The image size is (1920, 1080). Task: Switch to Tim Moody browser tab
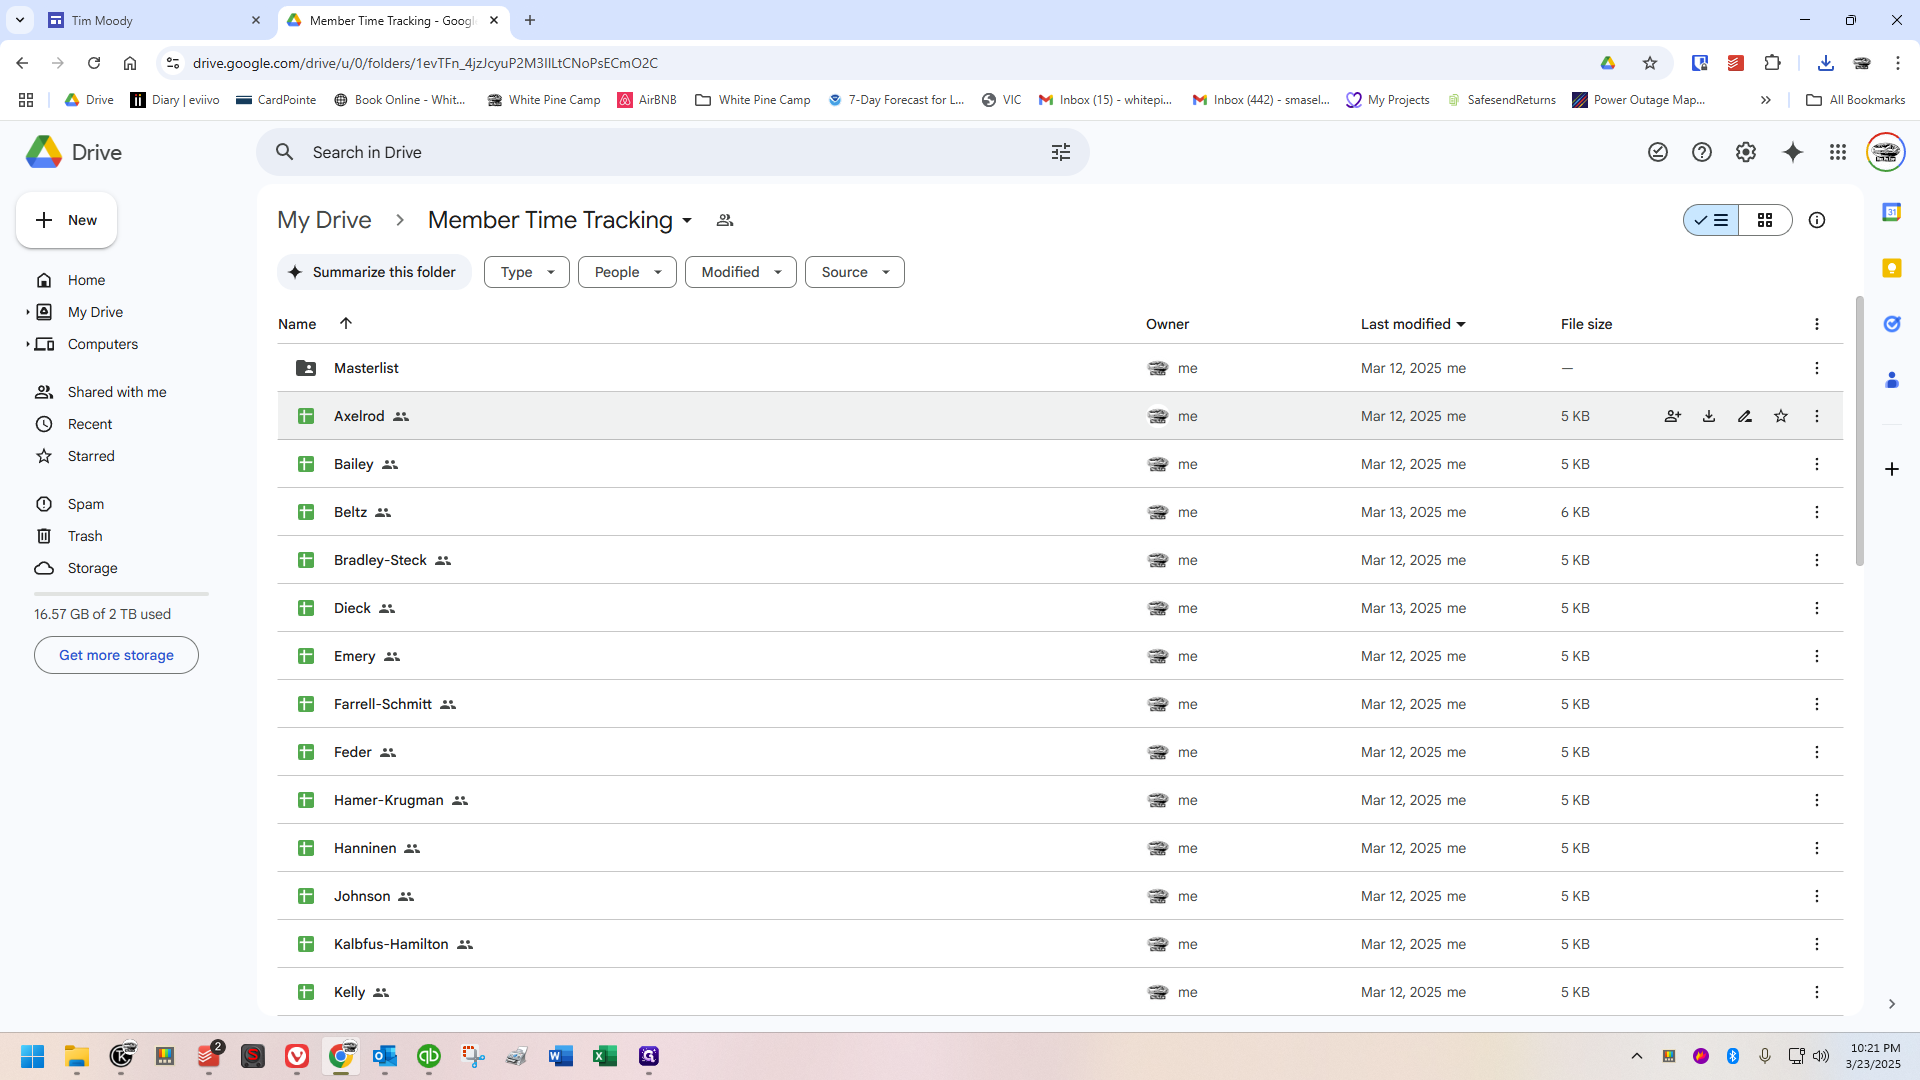[156, 20]
